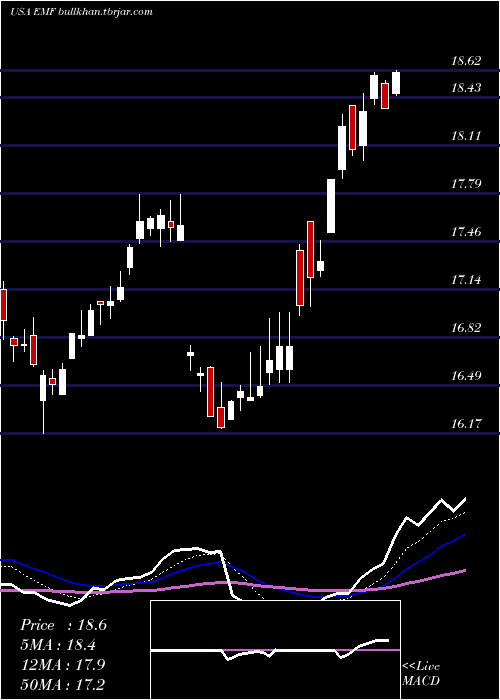Click the USA EMF bullkhan.tbrjar.com title text
This screenshot has width=500, height=700.
pyautogui.click(x=81, y=12)
